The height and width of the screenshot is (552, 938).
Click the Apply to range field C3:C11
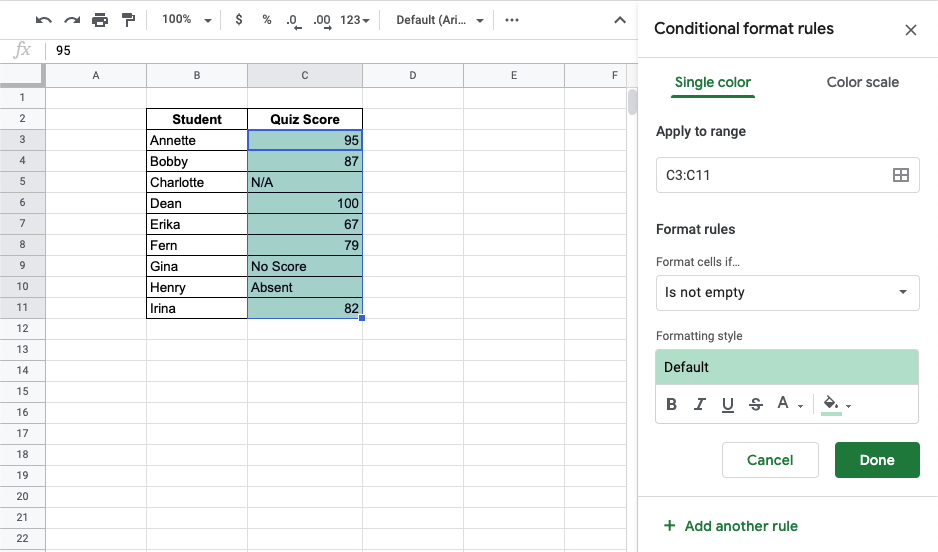[787, 175]
